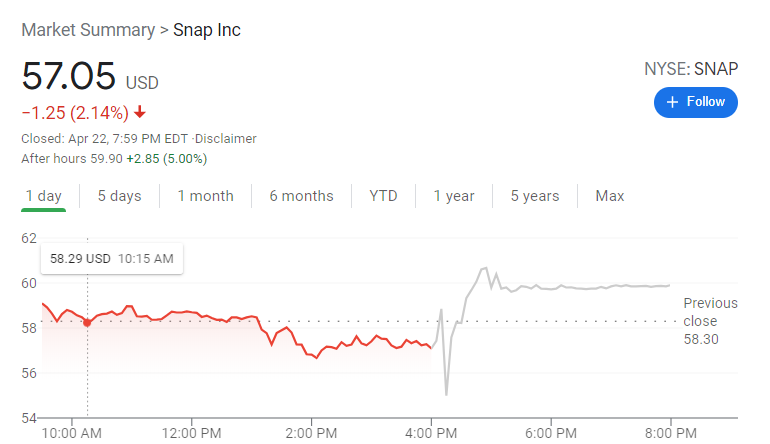The height and width of the screenshot is (444, 770).
Task: Click the red down arrow icon
Action: click(x=140, y=111)
